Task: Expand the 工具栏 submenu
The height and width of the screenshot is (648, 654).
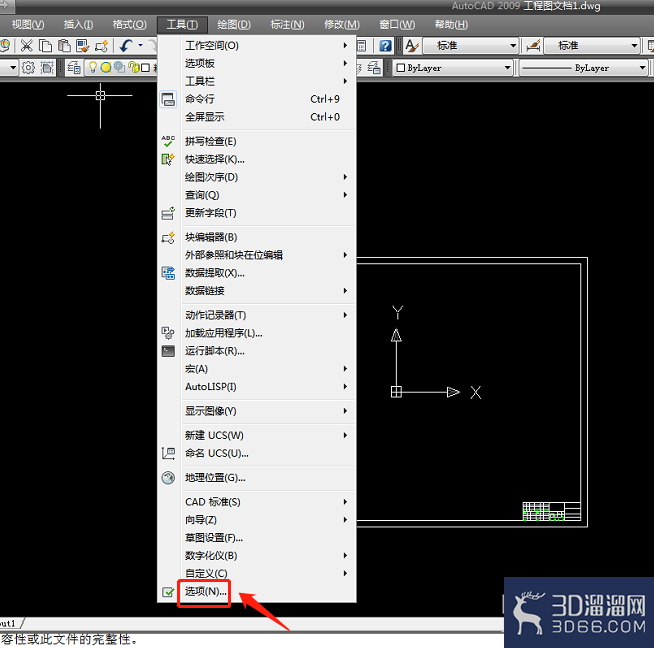Action: coord(257,81)
